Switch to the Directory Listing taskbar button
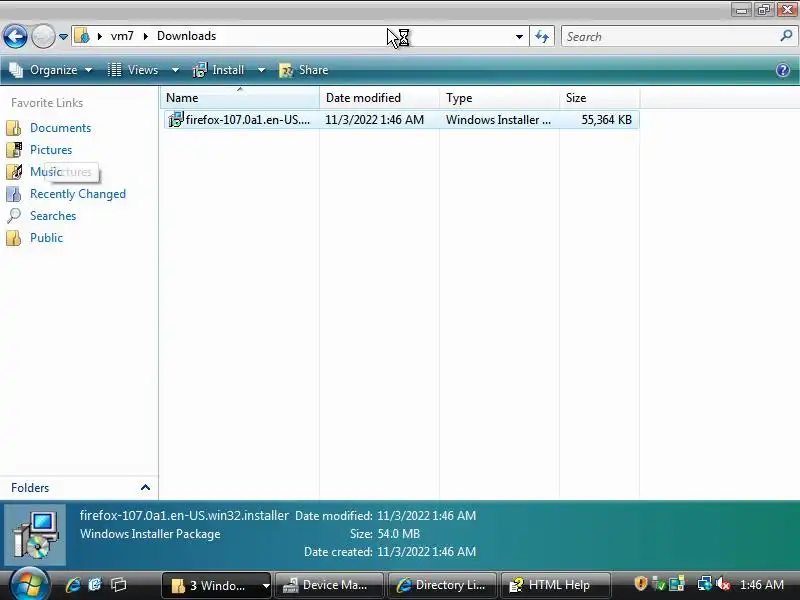 point(442,585)
